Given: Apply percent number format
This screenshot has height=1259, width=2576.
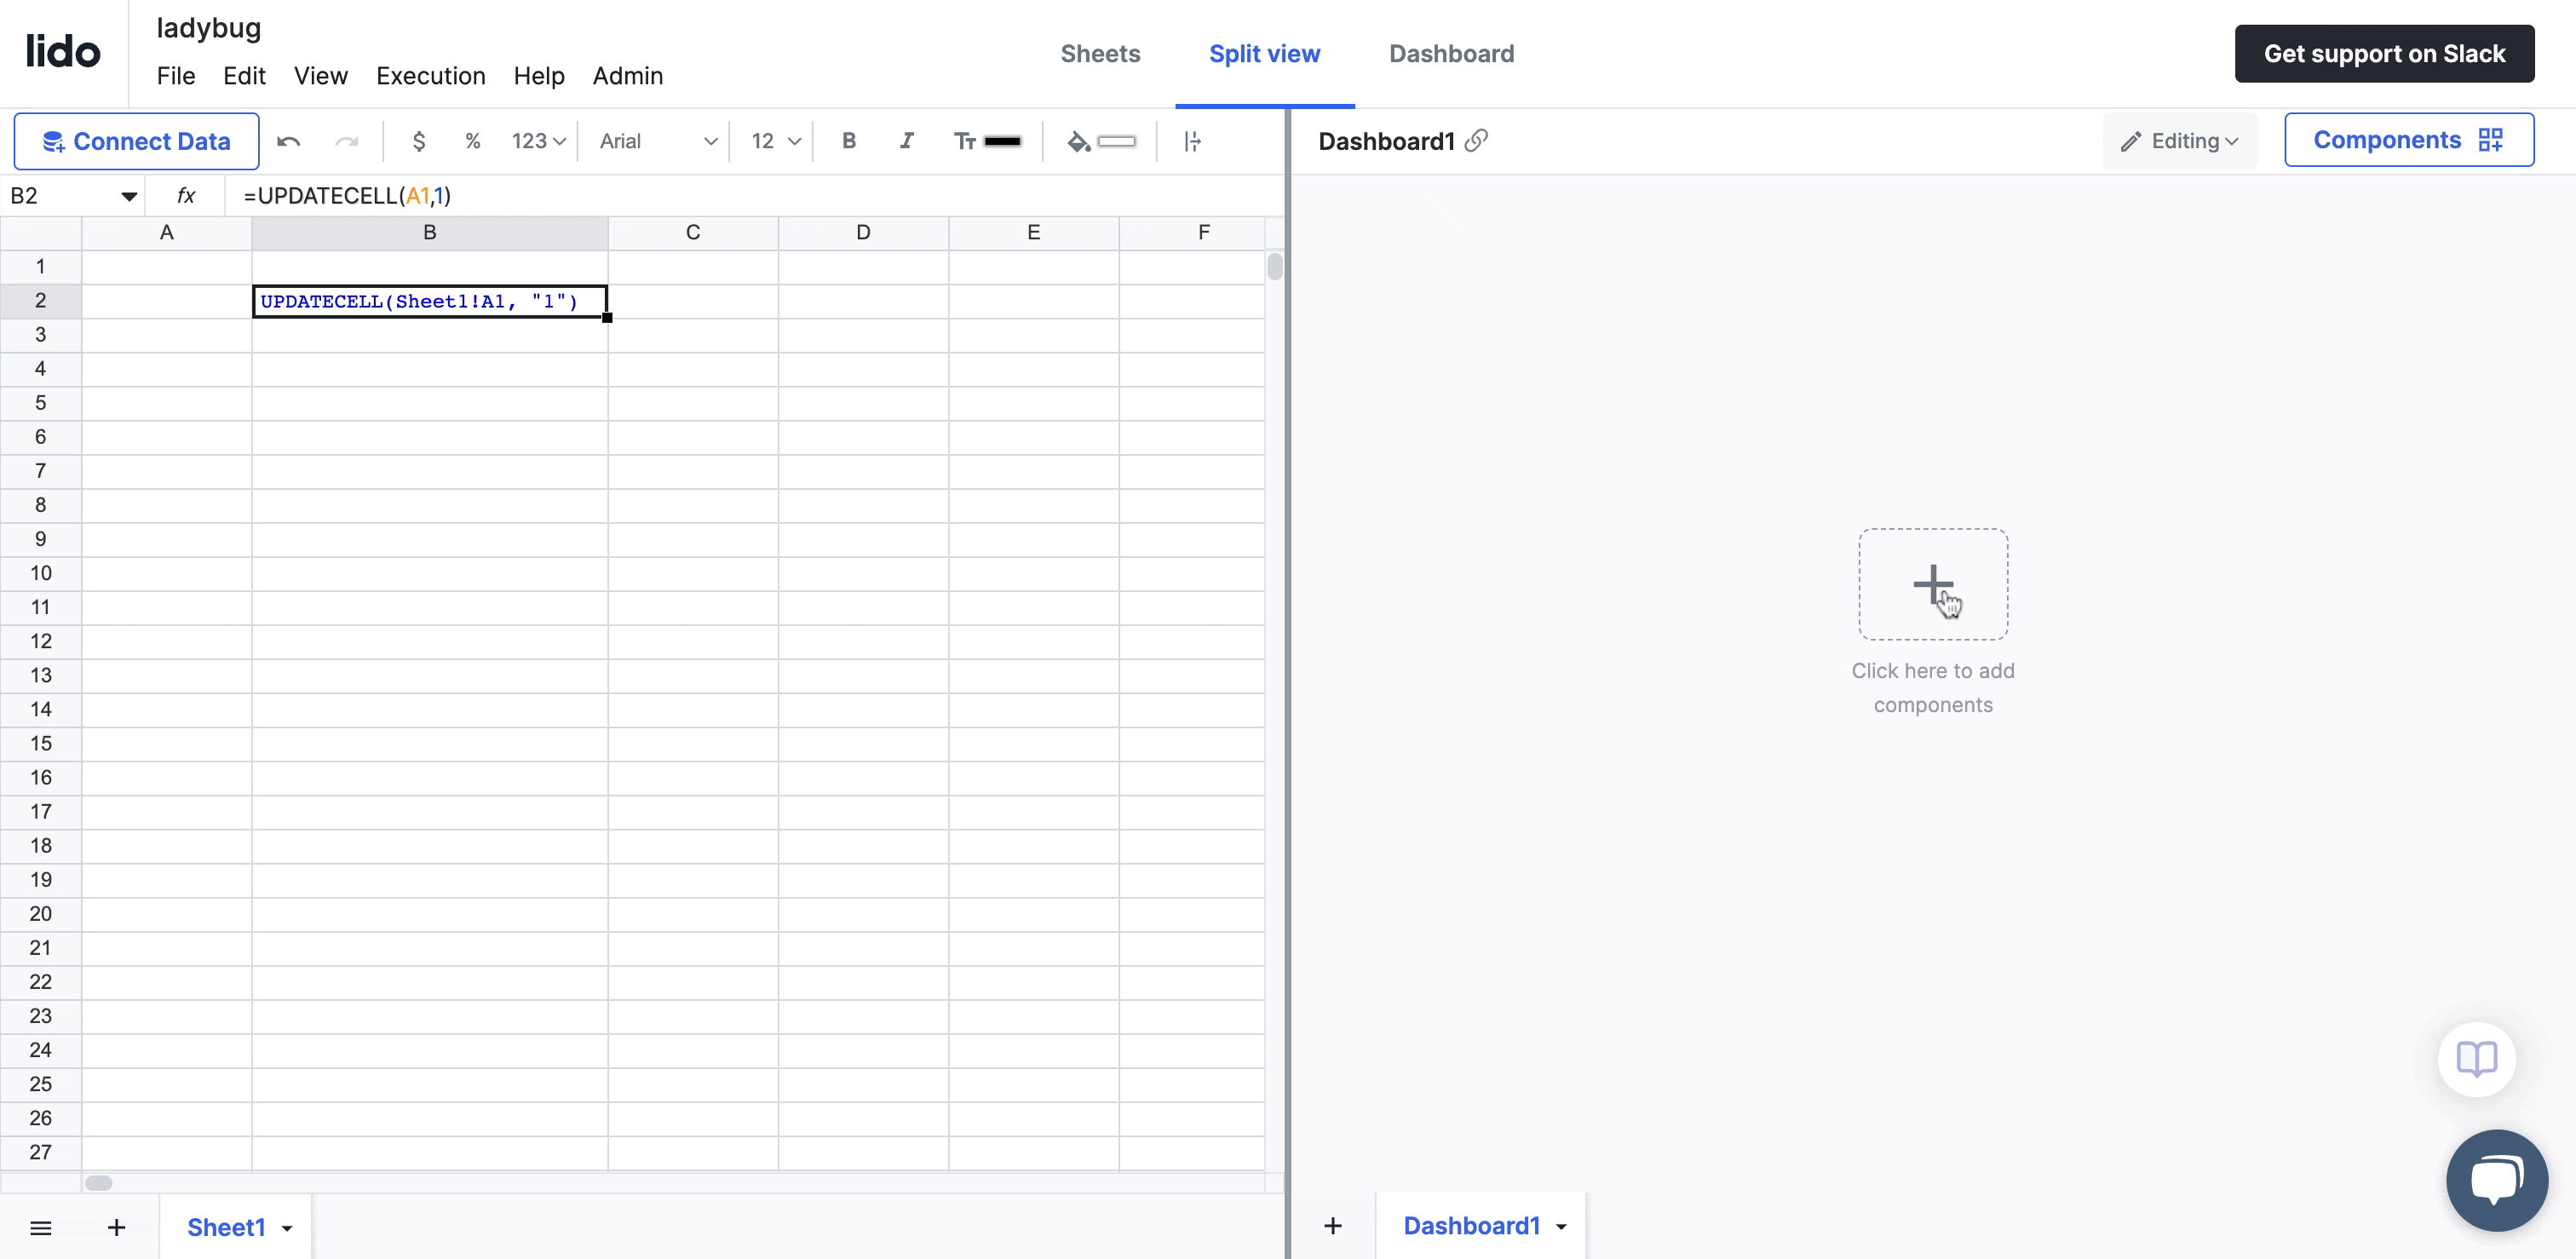Looking at the screenshot, I should (472, 141).
